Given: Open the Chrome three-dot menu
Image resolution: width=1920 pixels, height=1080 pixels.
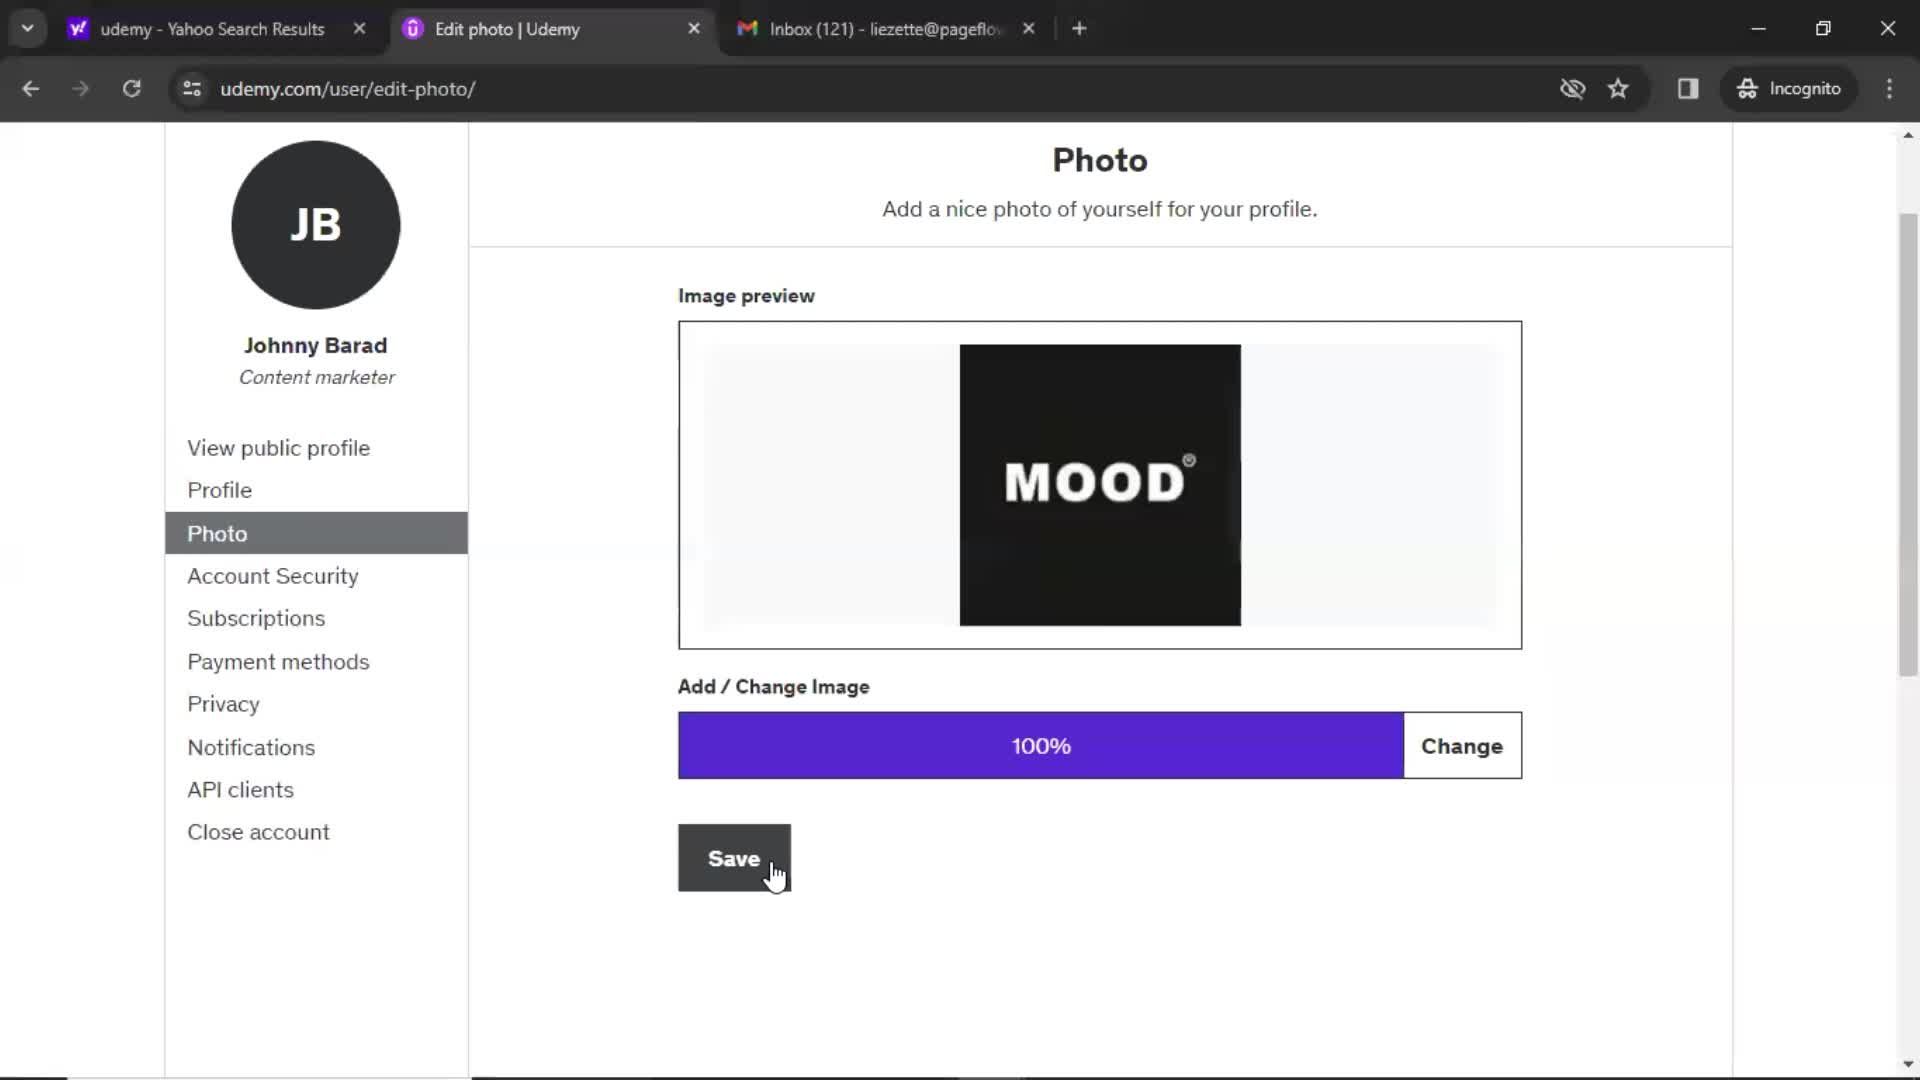Looking at the screenshot, I should 1889,89.
